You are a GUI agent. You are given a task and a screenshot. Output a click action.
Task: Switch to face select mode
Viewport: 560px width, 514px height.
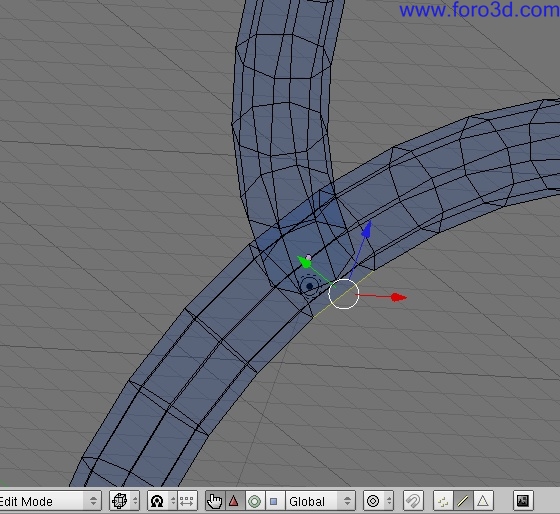[483, 501]
